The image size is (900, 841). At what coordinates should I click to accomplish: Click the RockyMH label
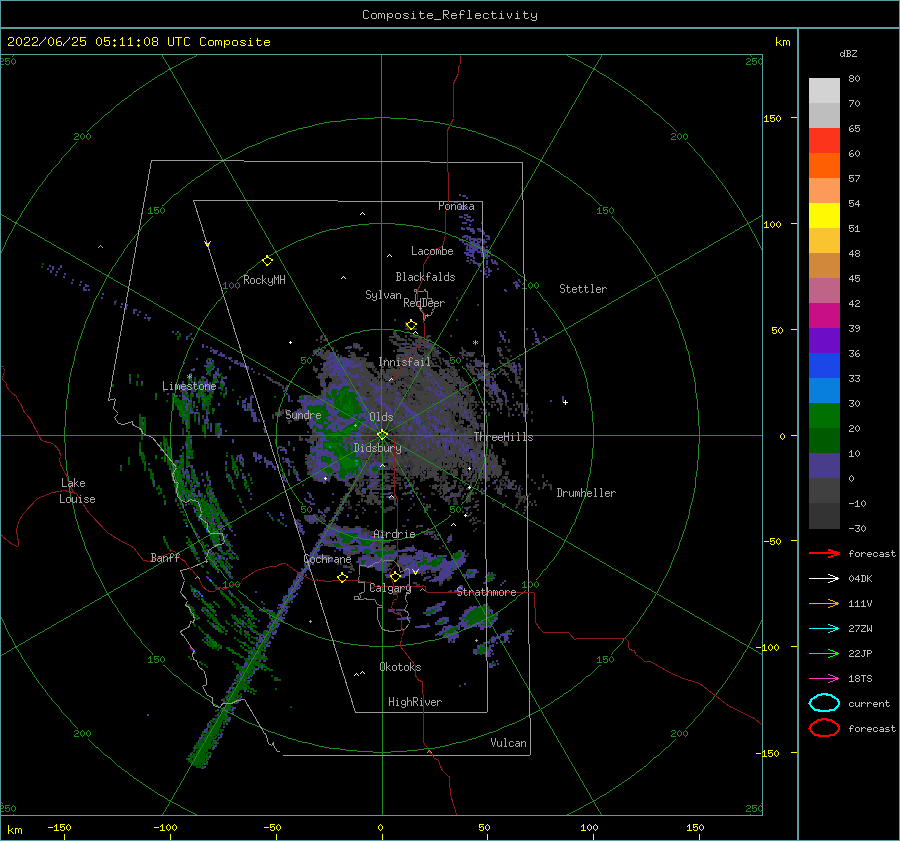[x=264, y=280]
